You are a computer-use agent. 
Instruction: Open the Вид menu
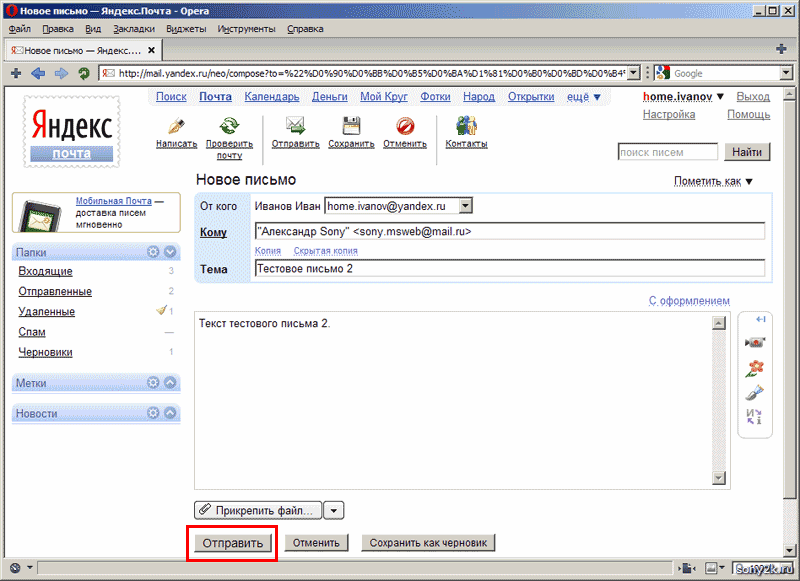tap(93, 29)
